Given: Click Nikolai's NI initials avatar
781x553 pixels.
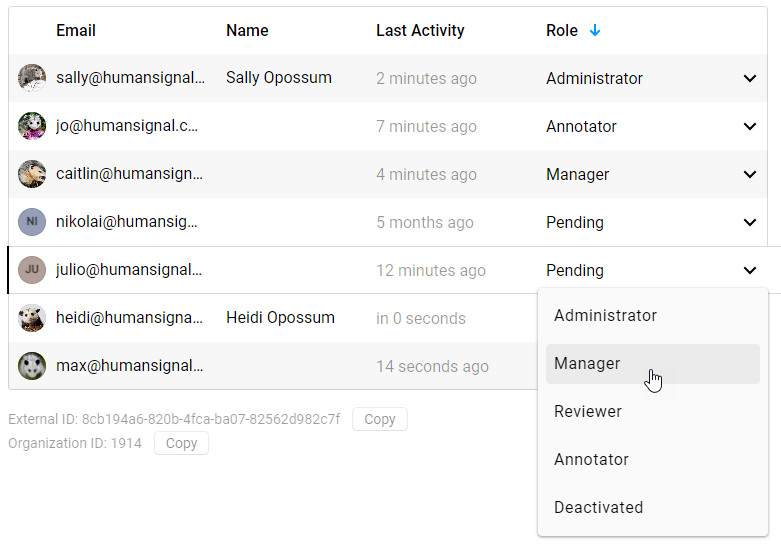Looking at the screenshot, I should coord(32,222).
